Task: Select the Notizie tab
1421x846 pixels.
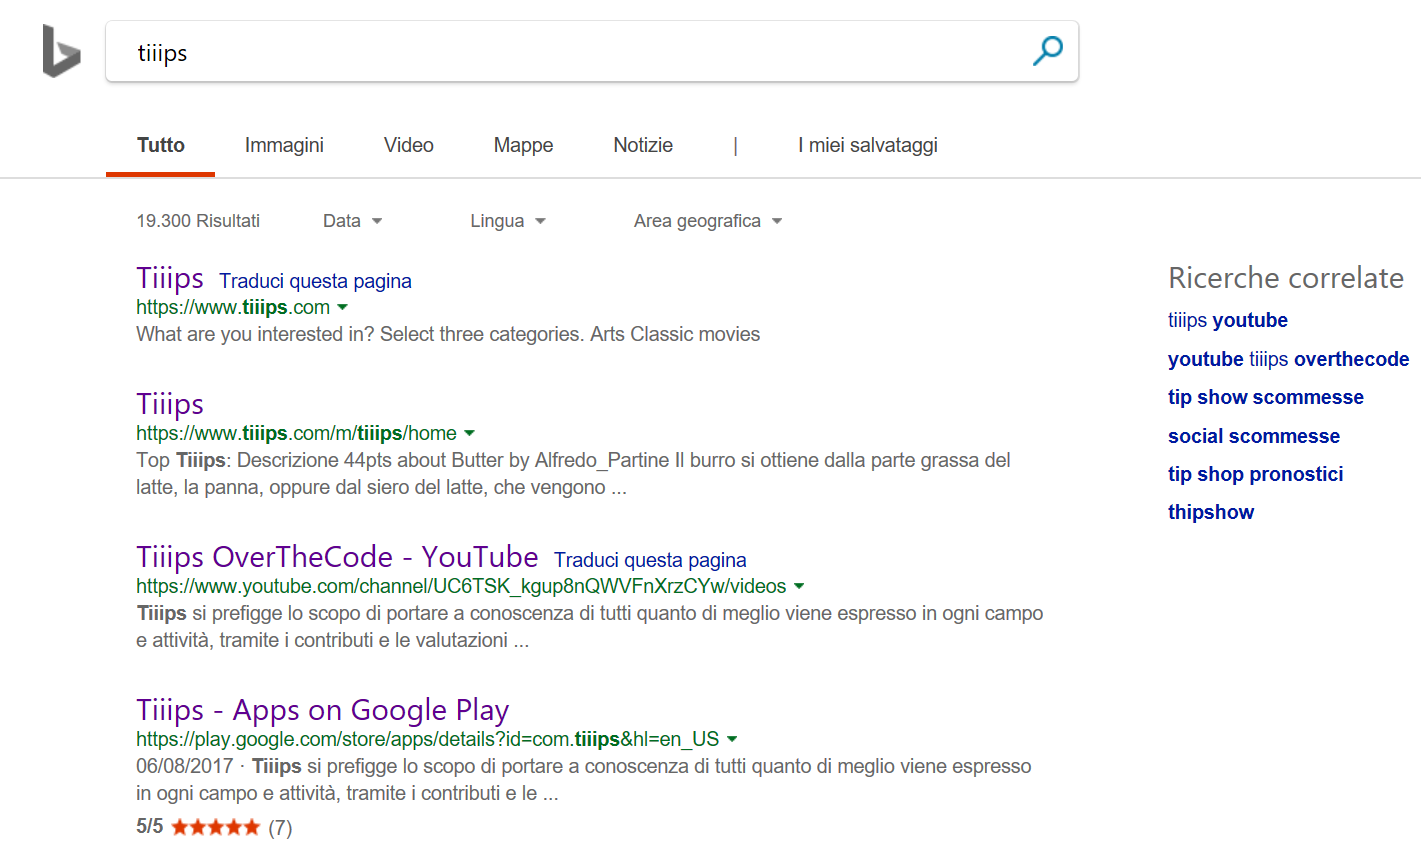Action: (643, 145)
